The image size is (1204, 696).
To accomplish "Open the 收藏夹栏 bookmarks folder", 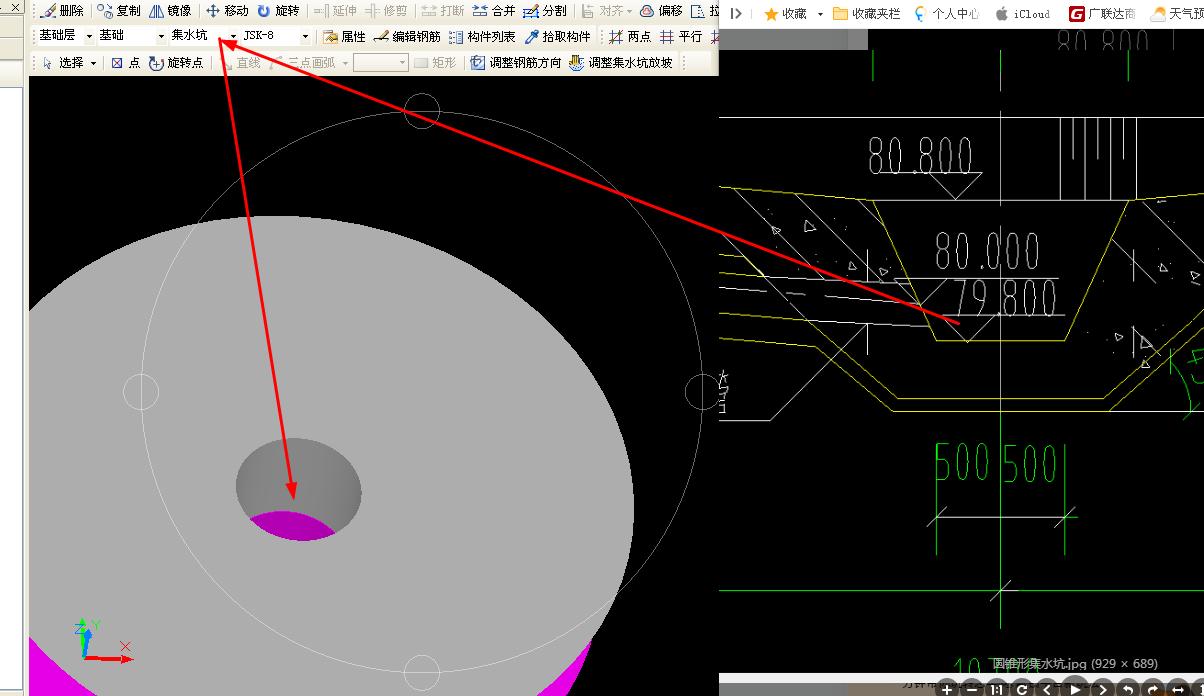I will pyautogui.click(x=866, y=14).
